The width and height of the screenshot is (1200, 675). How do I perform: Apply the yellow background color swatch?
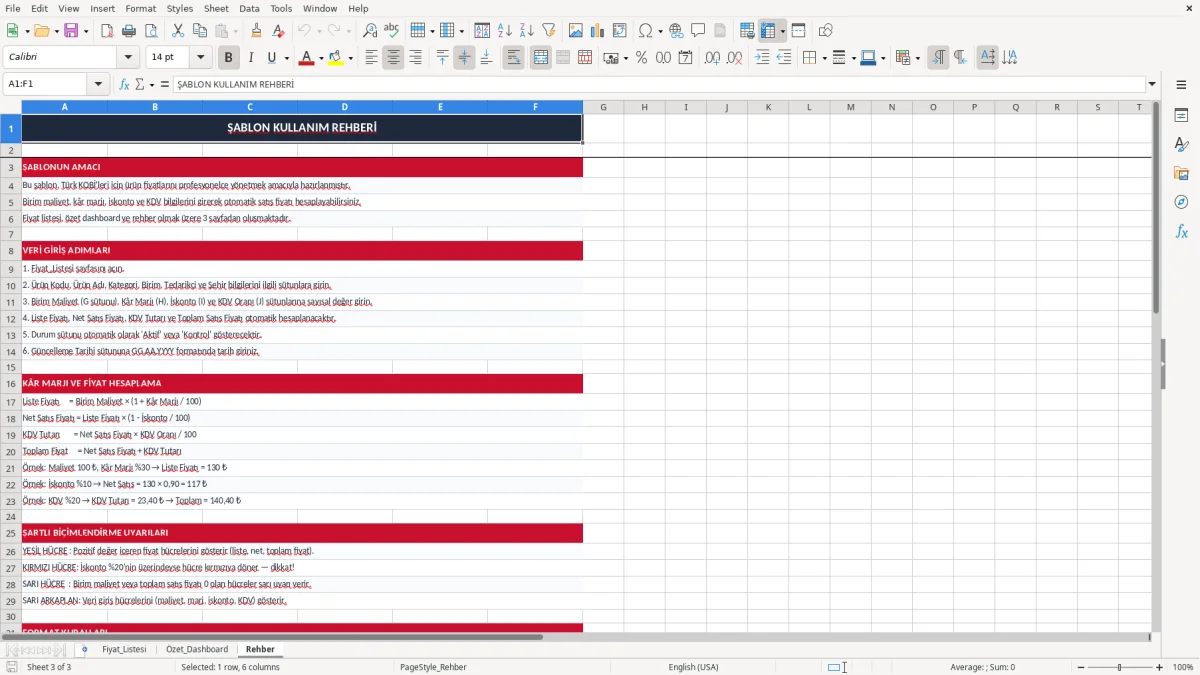[x=336, y=58]
